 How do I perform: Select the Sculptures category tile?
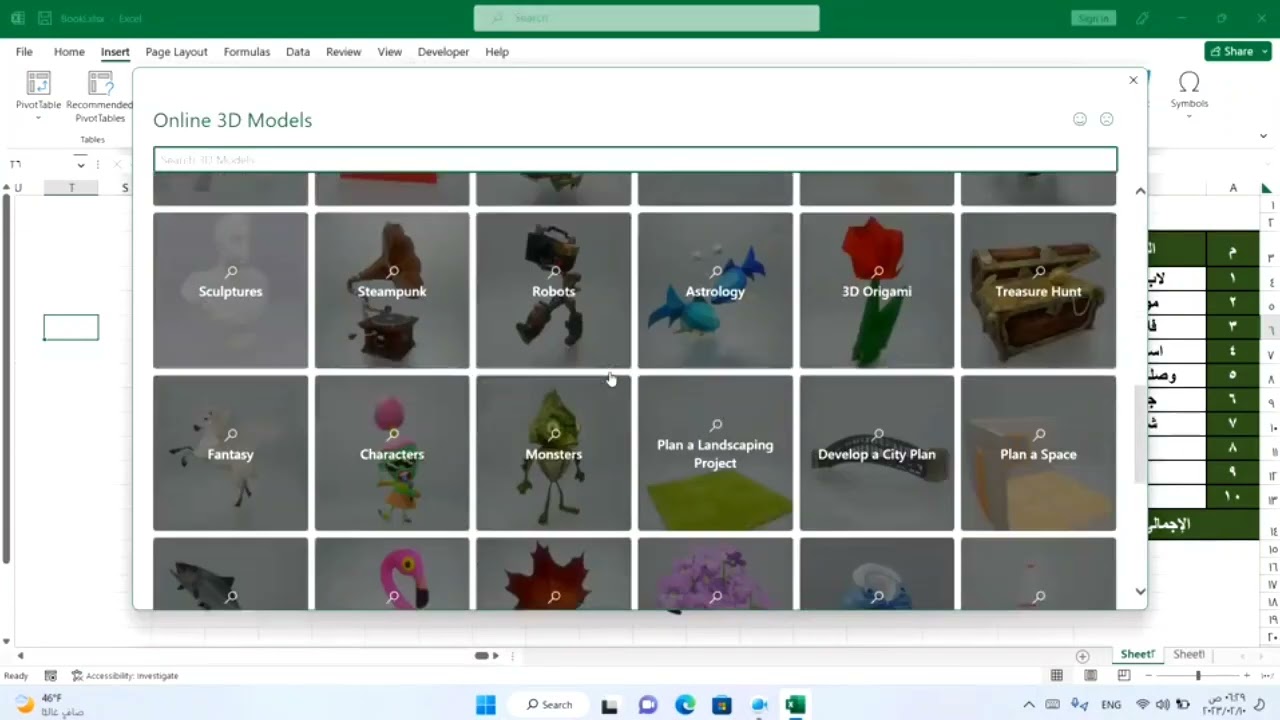pos(231,290)
